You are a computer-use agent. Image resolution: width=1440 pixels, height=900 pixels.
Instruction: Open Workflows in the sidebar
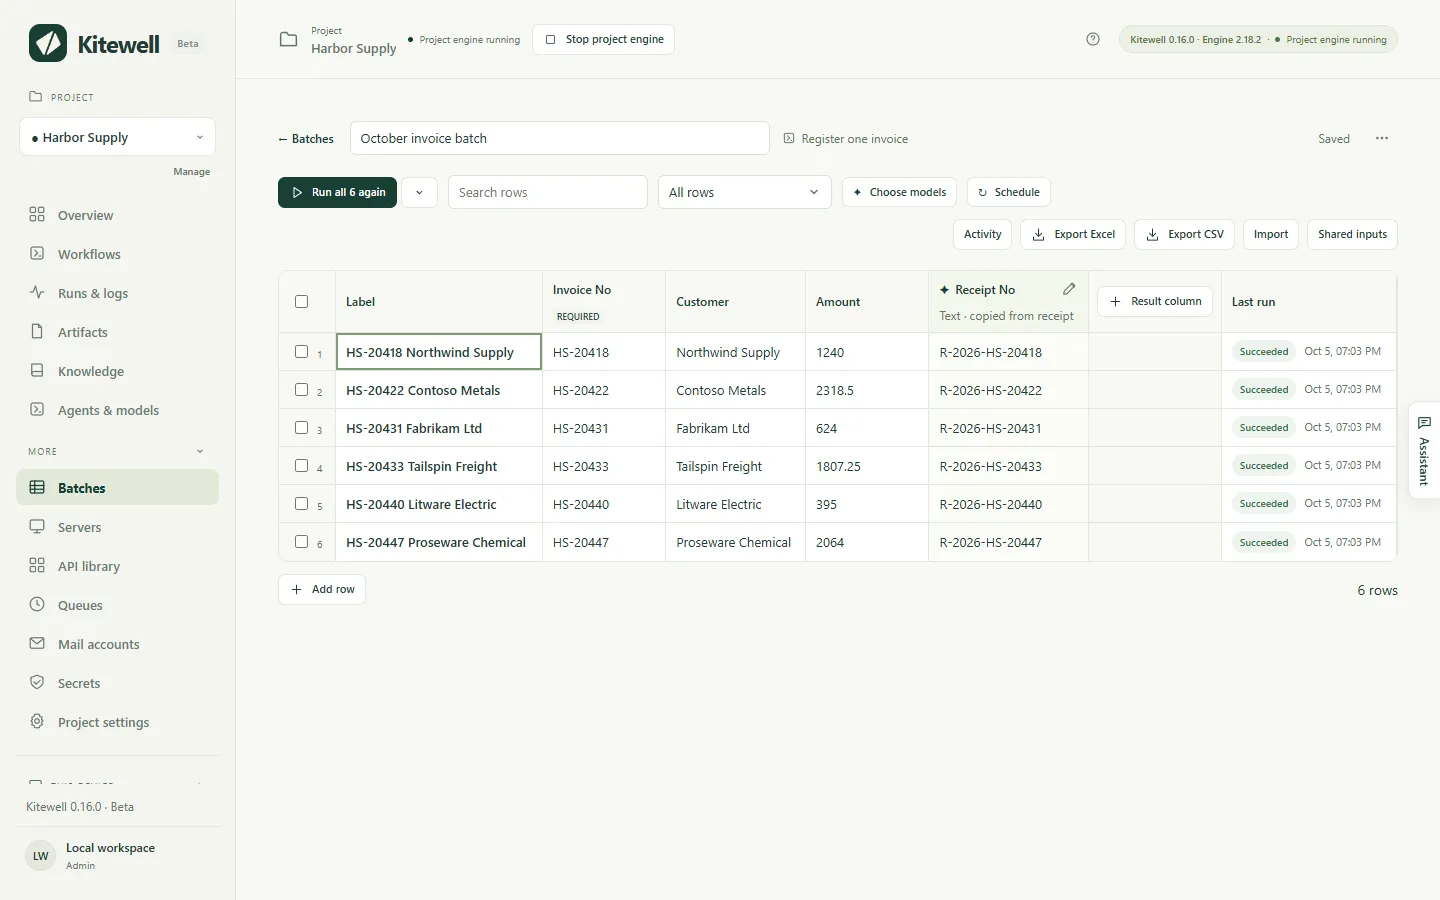point(117,254)
